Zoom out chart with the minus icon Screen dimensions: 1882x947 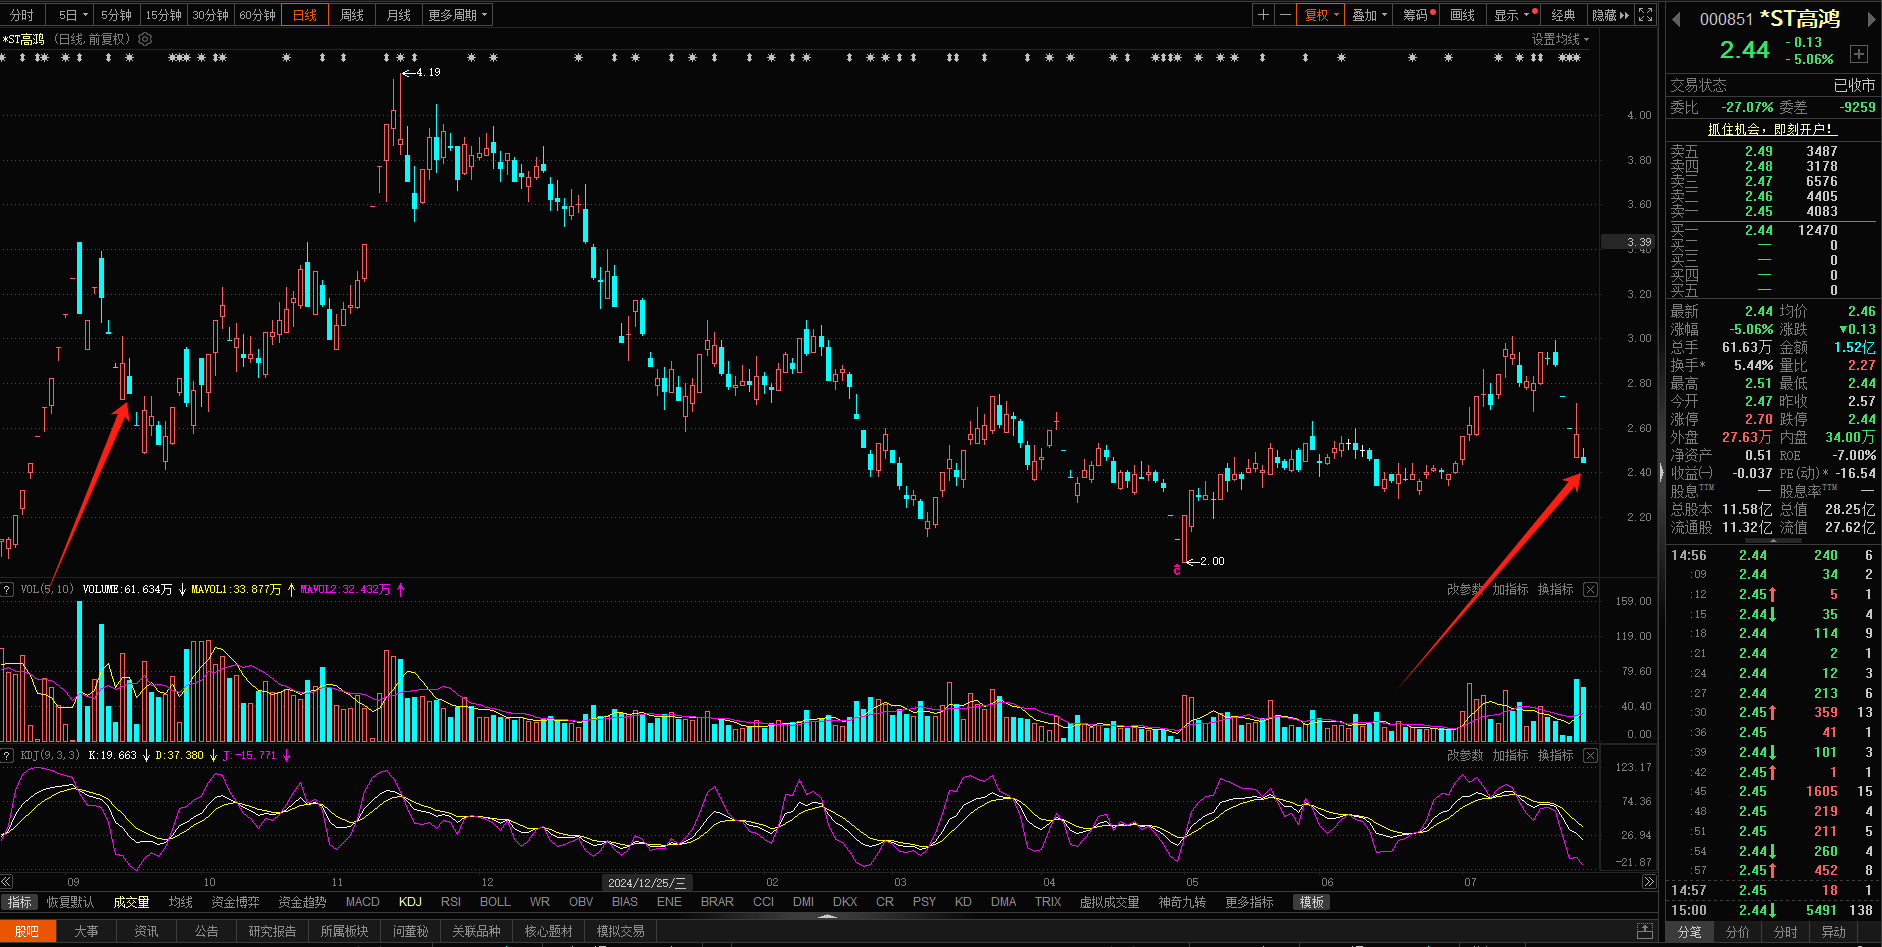(x=1286, y=15)
